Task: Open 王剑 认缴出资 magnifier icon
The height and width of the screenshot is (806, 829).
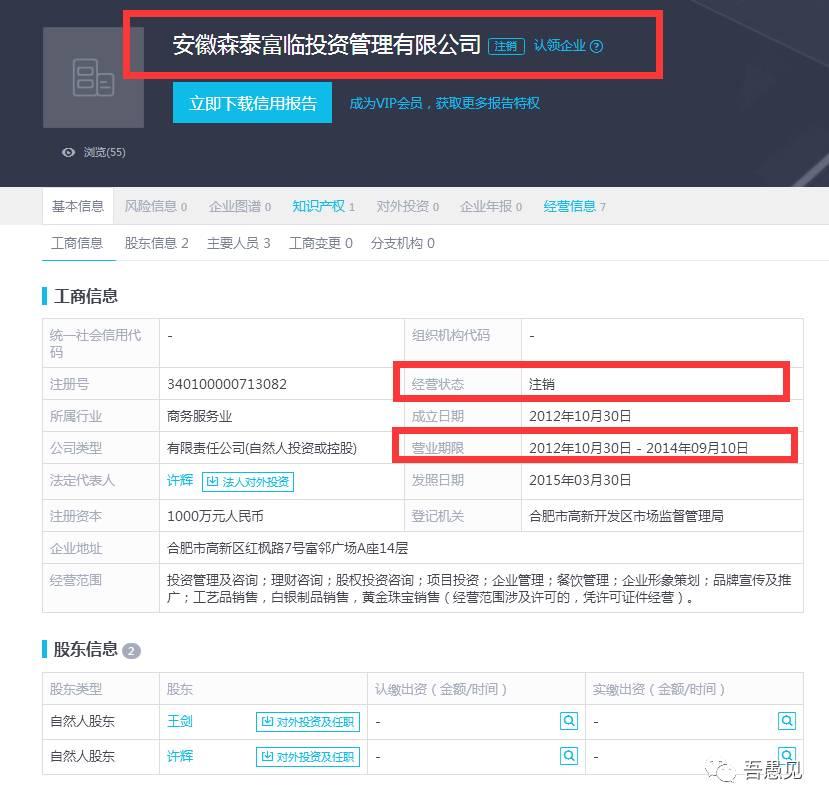Action: 569,720
